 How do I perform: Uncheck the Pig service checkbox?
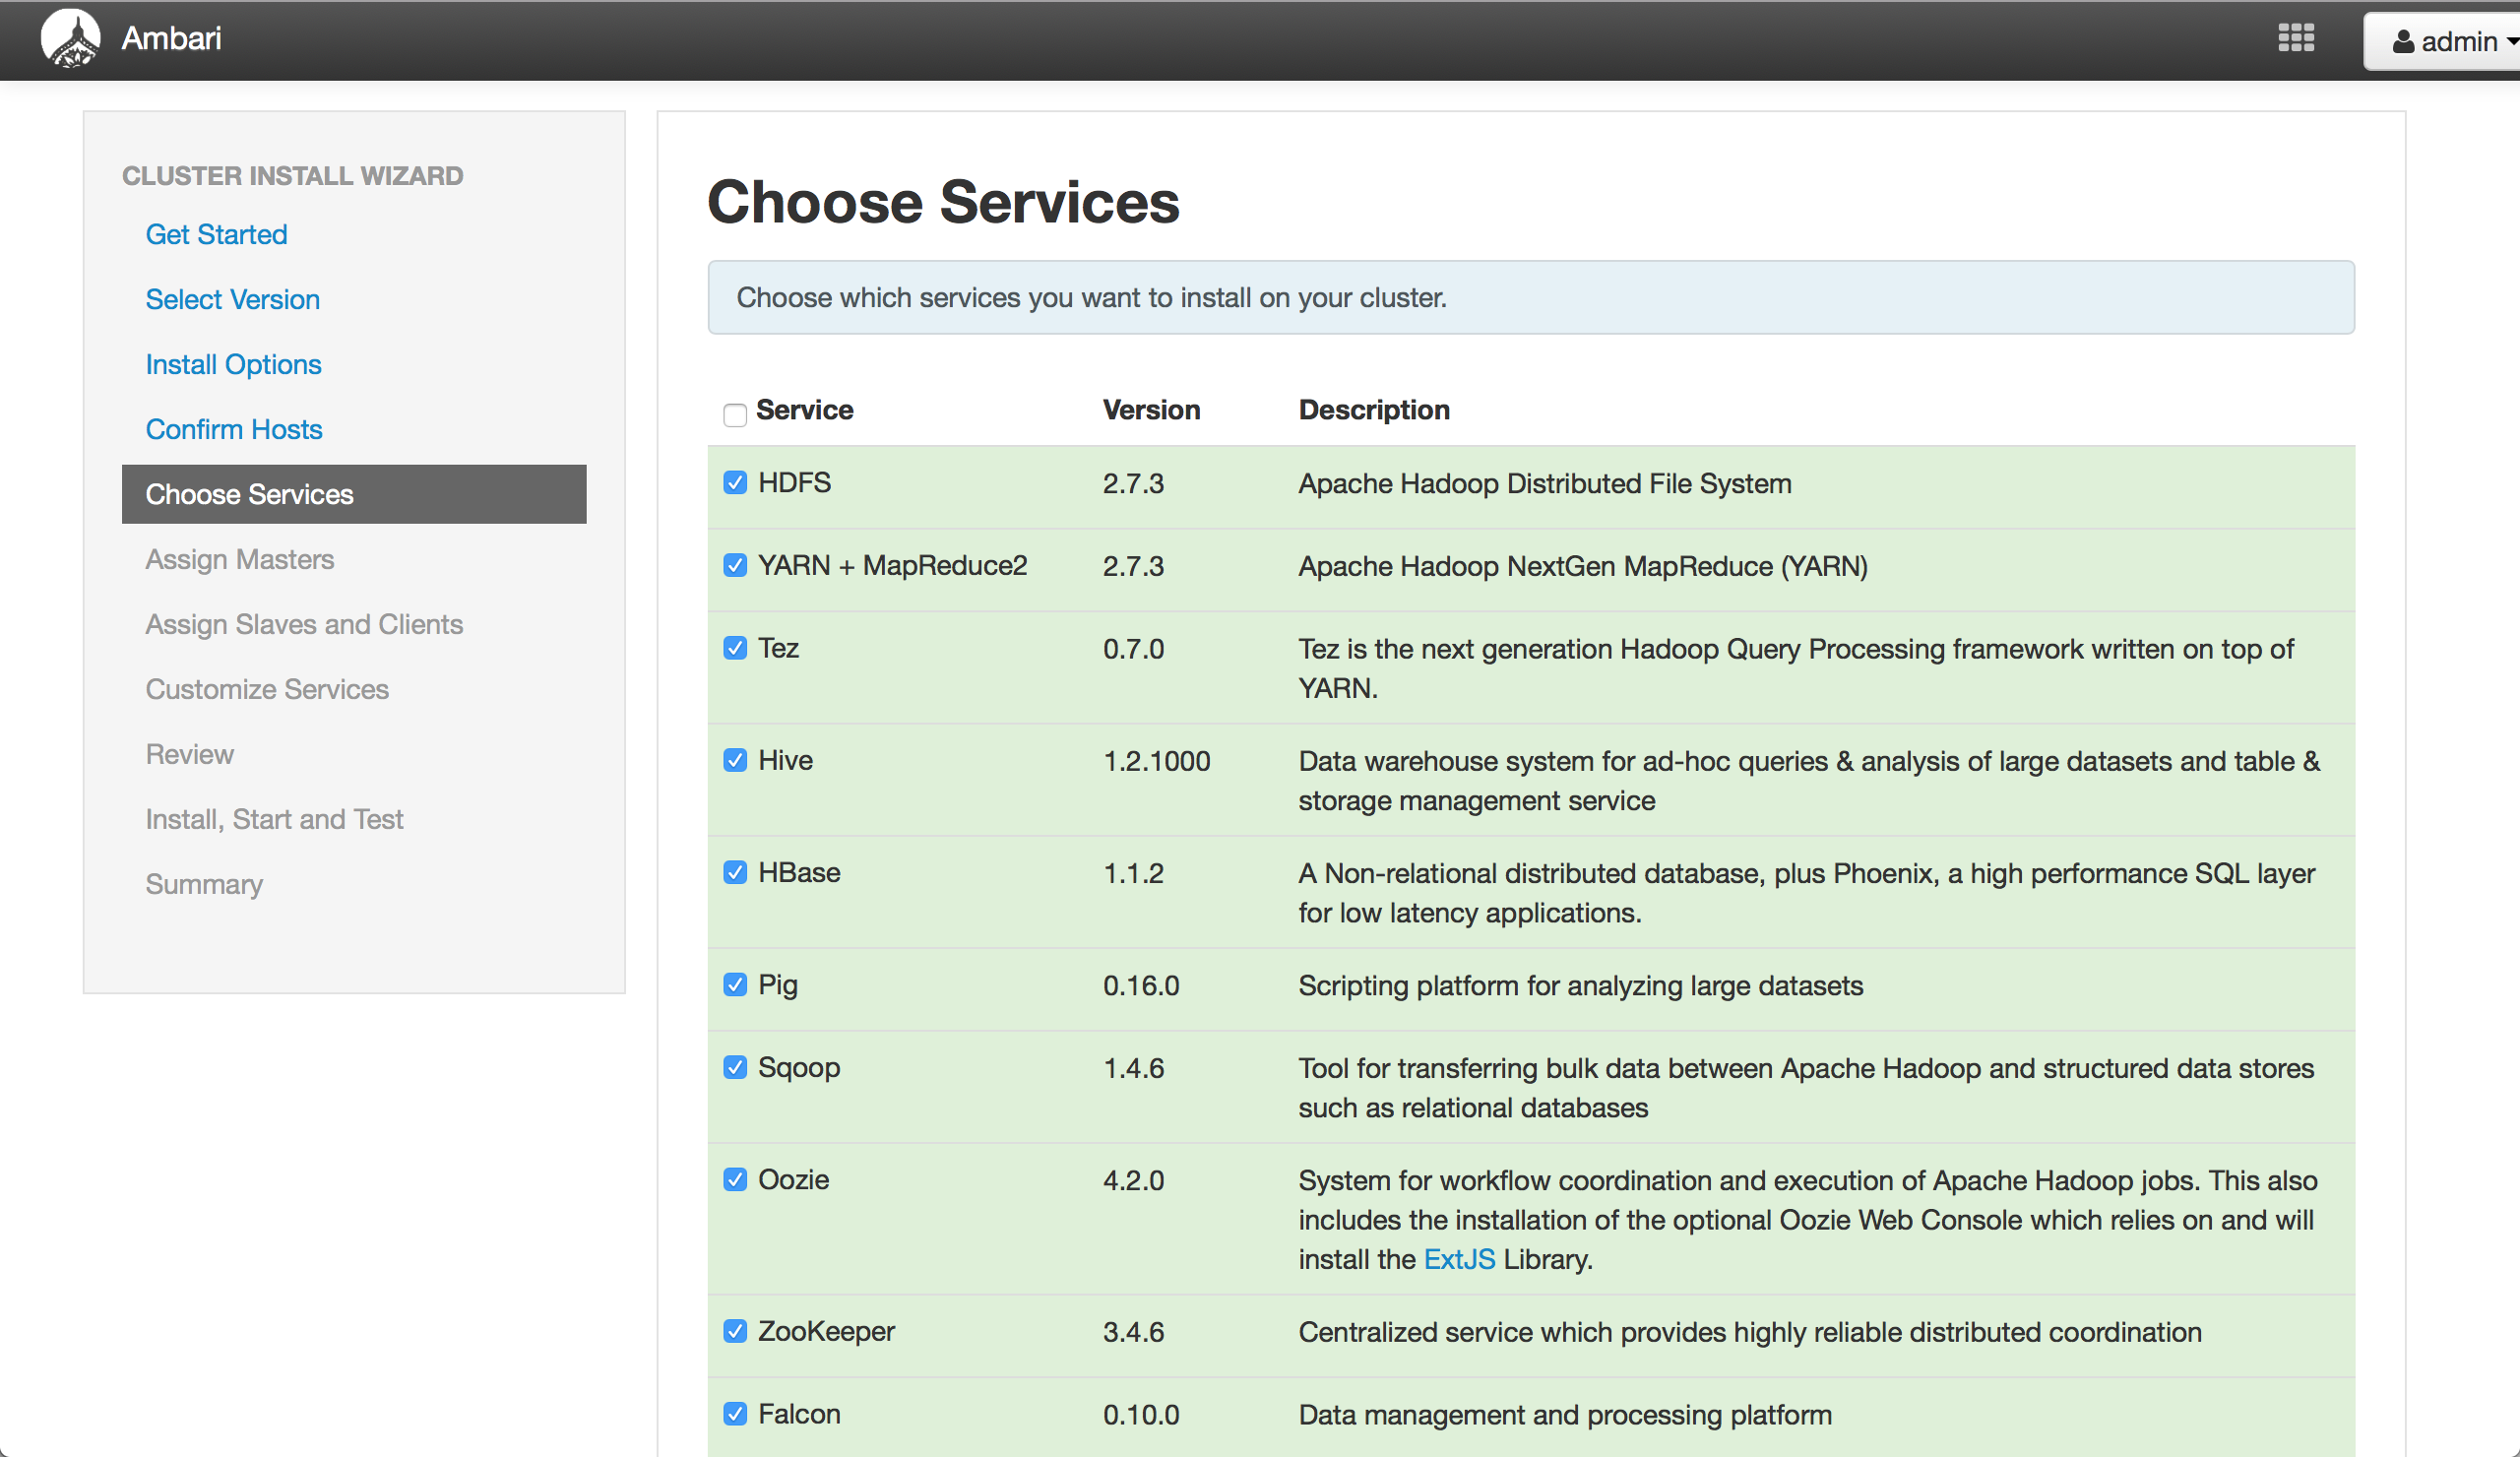click(735, 985)
